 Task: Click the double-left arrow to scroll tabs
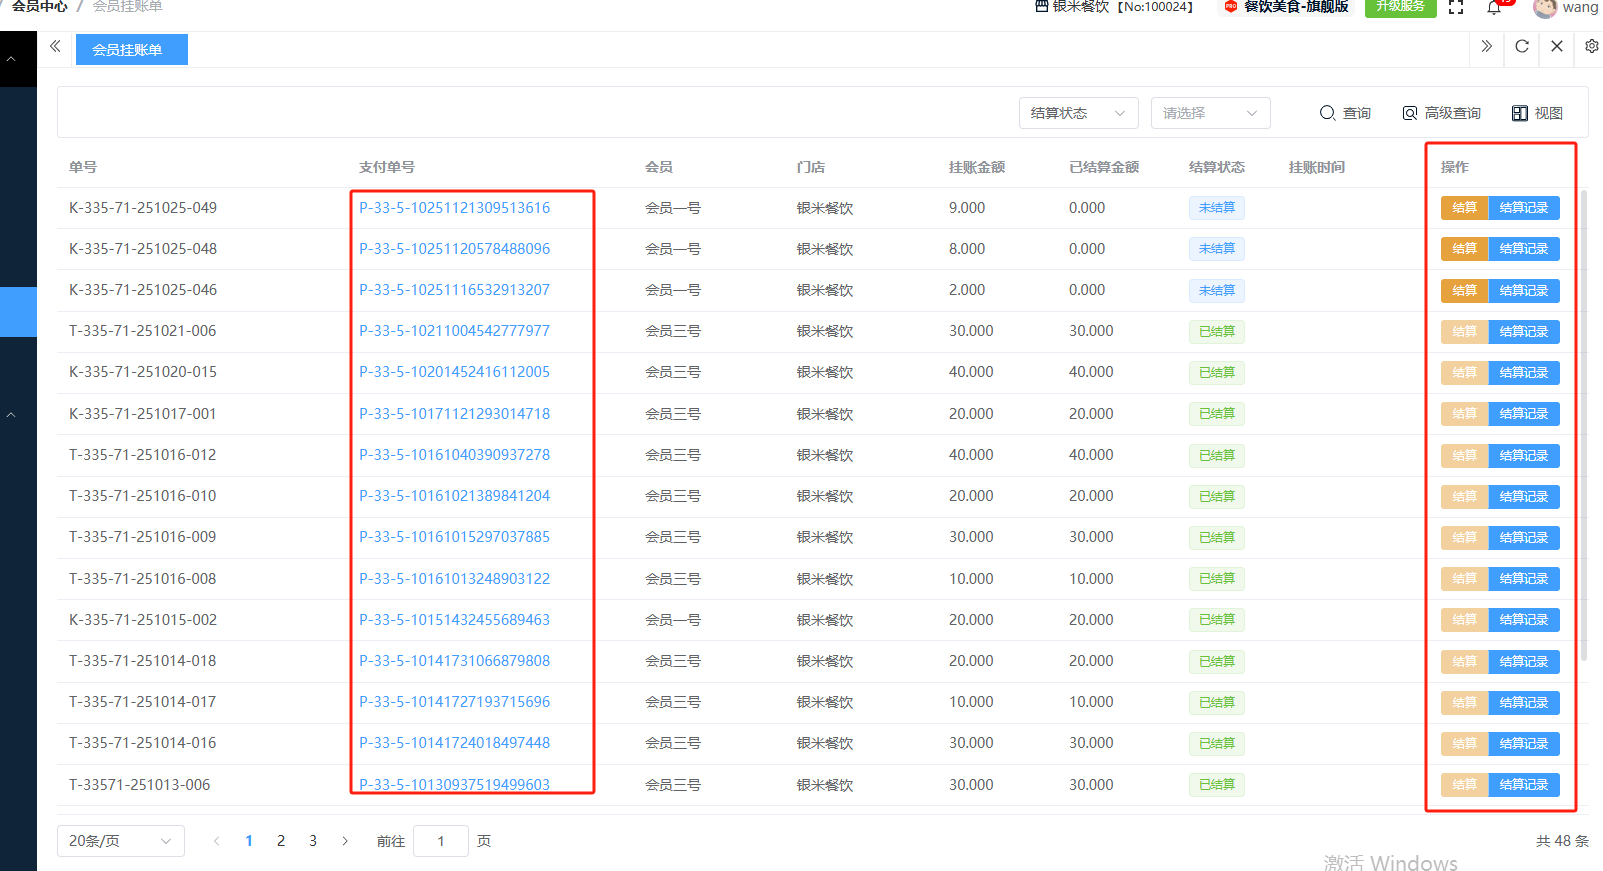55,46
